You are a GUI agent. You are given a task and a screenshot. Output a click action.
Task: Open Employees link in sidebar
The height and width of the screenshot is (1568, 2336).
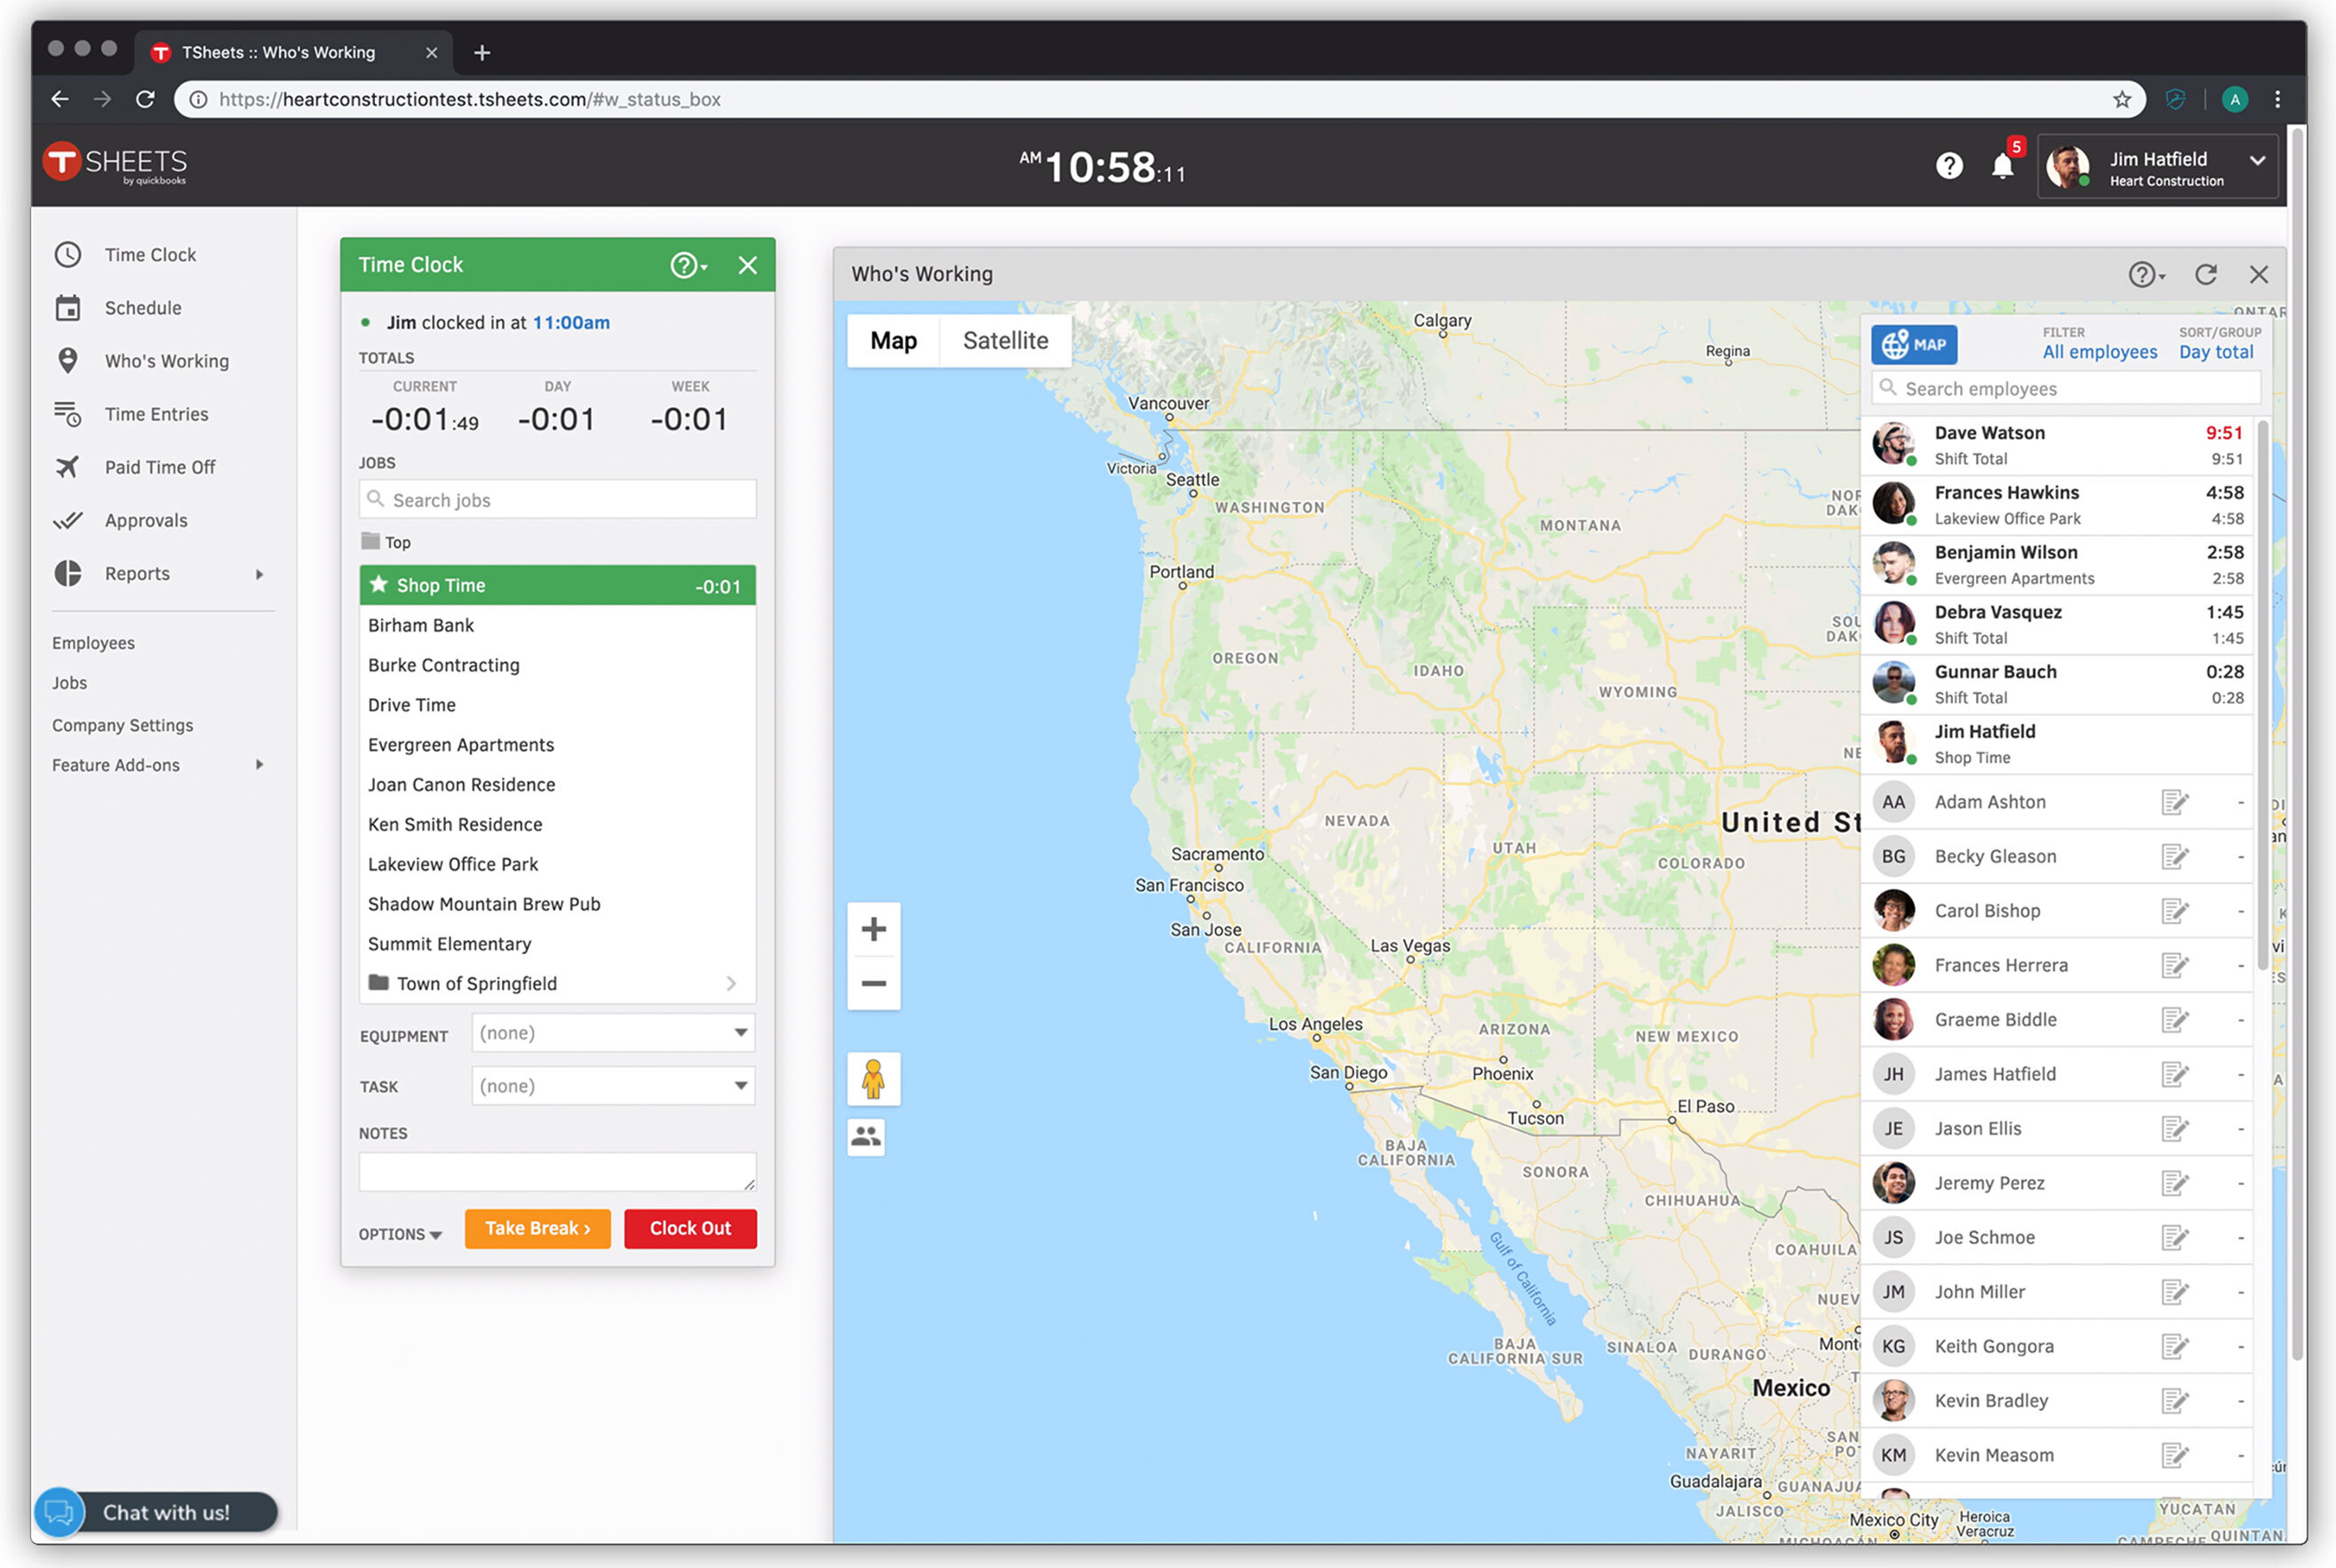[93, 643]
